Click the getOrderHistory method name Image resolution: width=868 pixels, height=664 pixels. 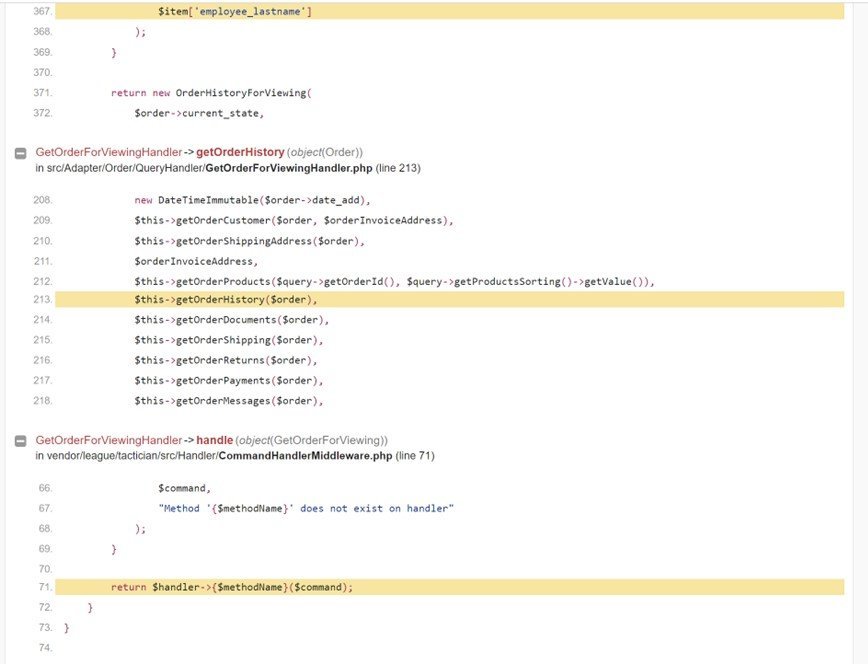tap(240, 152)
